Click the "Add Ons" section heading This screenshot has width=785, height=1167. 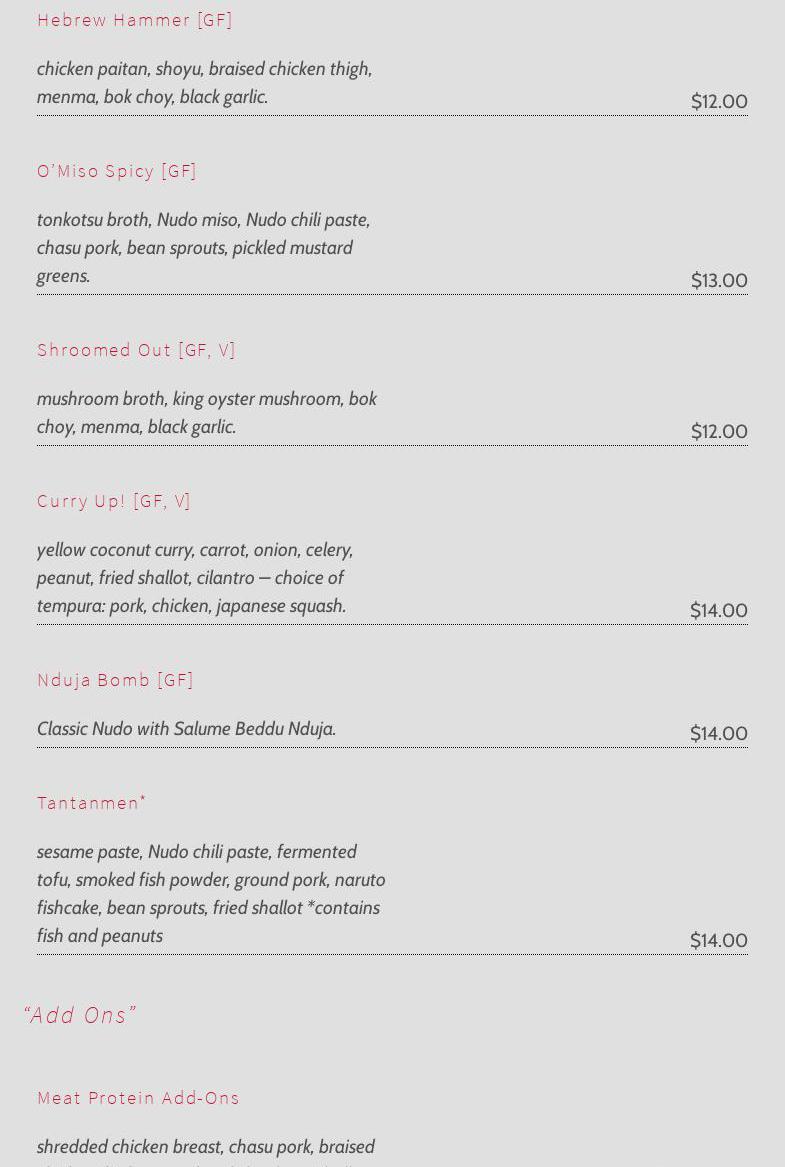tap(79, 1015)
